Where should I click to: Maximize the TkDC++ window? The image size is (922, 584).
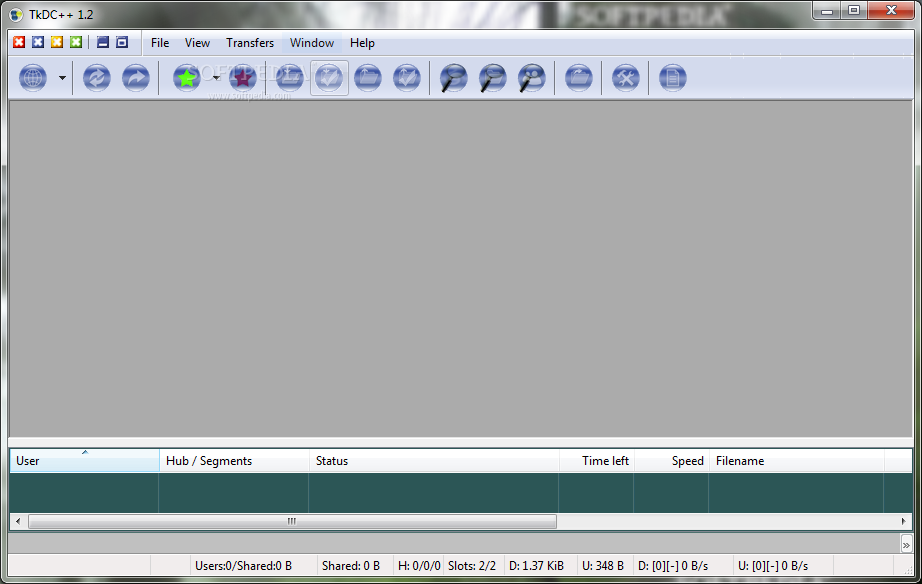point(854,10)
